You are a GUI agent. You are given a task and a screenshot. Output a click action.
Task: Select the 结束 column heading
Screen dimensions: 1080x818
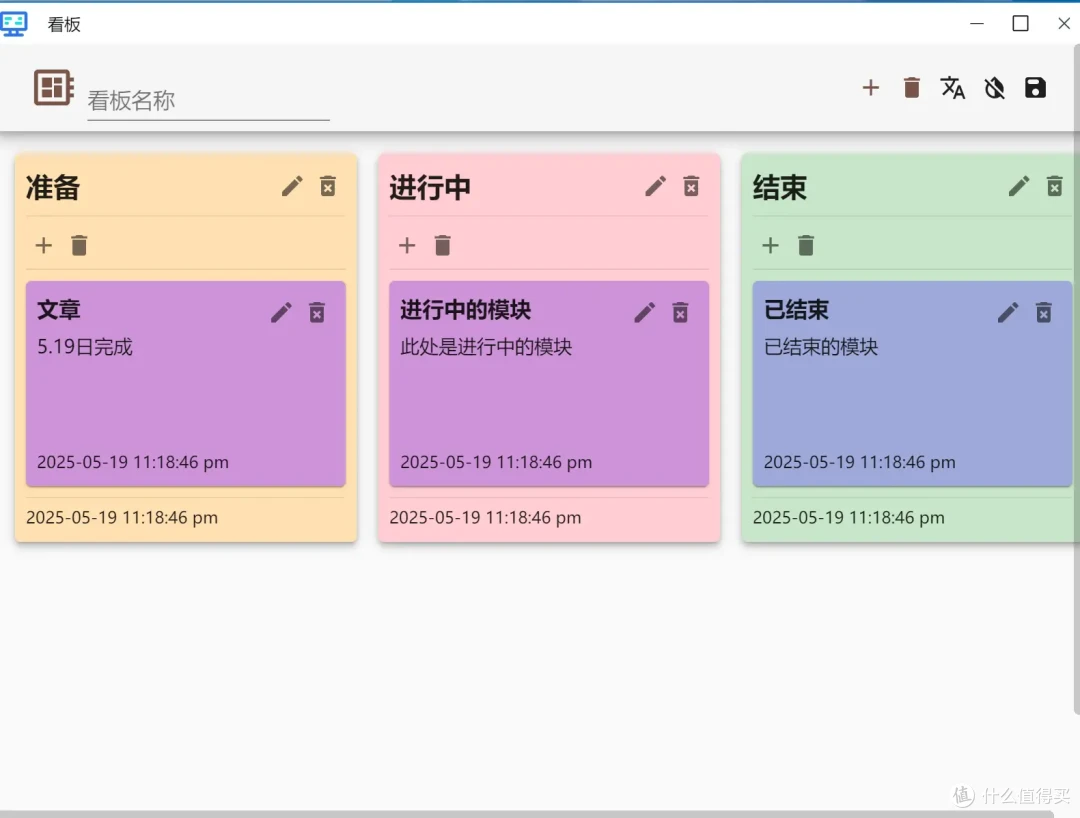[780, 187]
